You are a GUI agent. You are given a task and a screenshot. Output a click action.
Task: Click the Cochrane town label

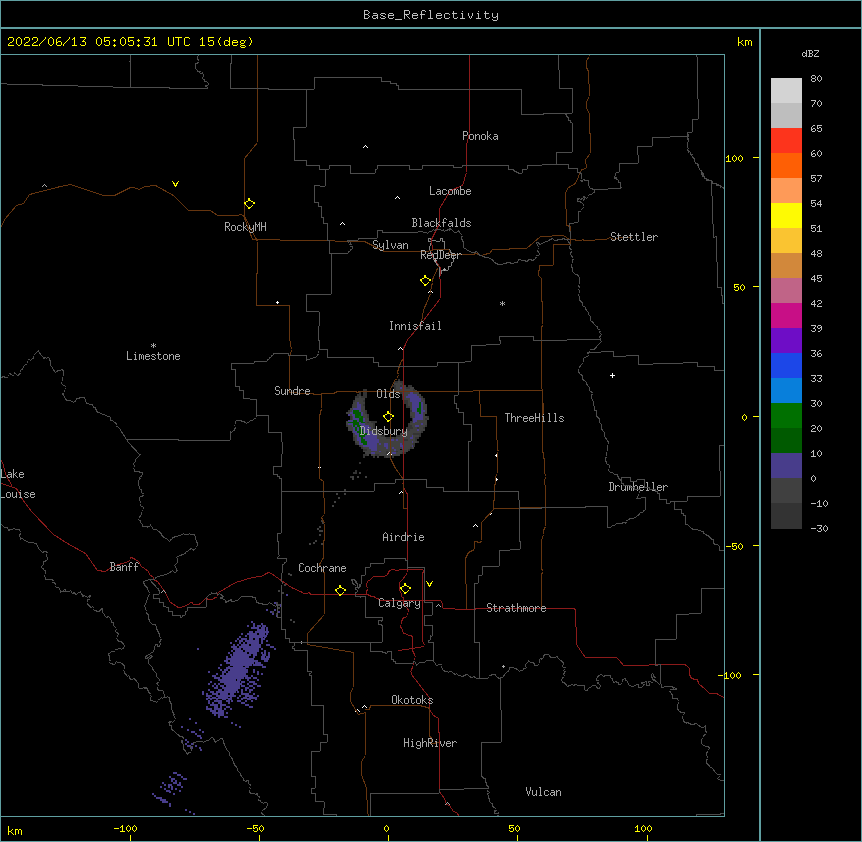[322, 568]
